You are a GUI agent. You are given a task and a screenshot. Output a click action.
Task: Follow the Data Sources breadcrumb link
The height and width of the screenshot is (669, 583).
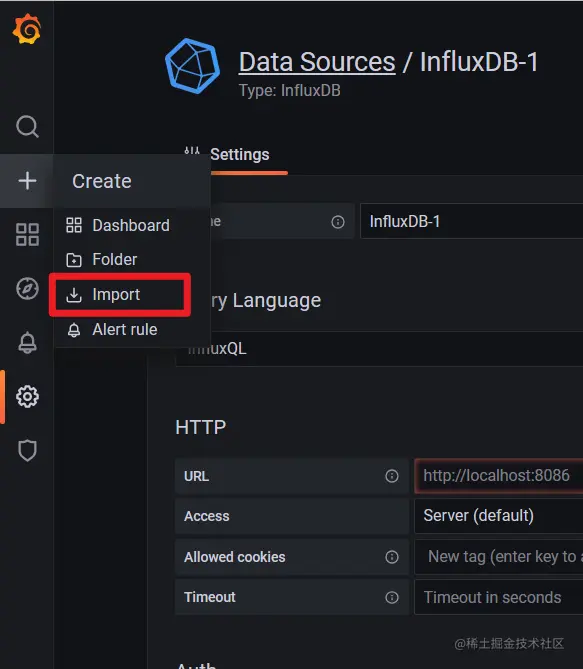(x=317, y=62)
